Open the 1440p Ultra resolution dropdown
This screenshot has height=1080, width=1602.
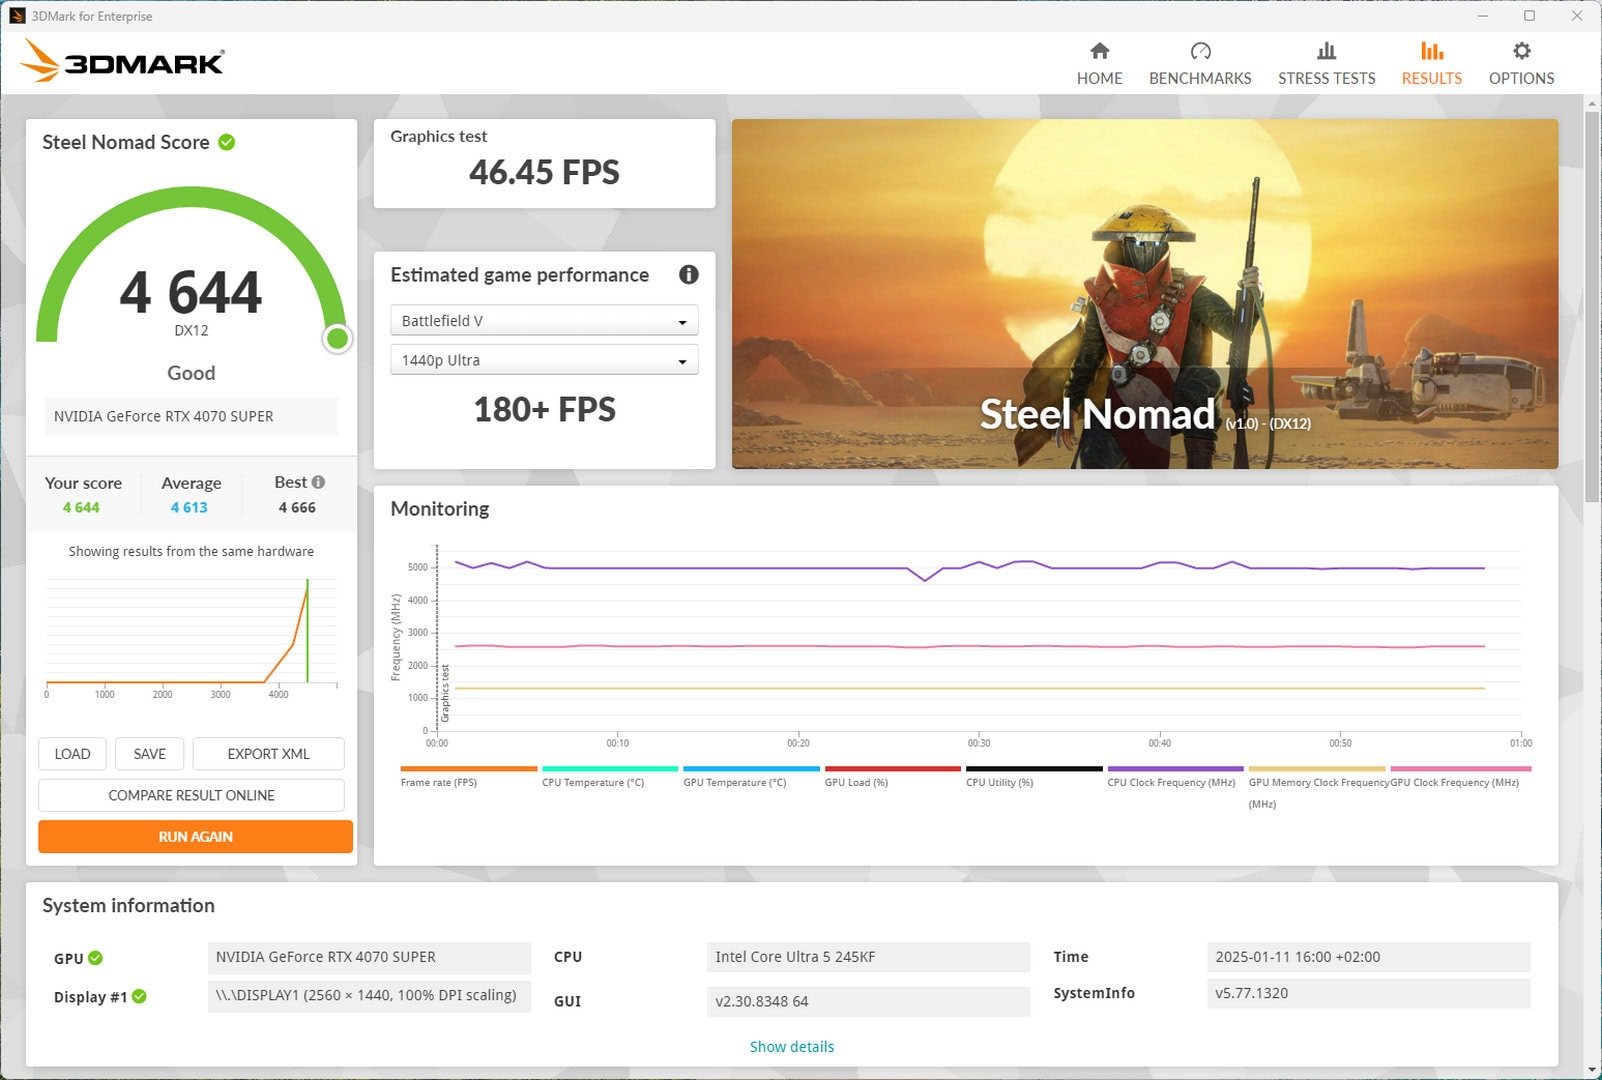(x=544, y=360)
